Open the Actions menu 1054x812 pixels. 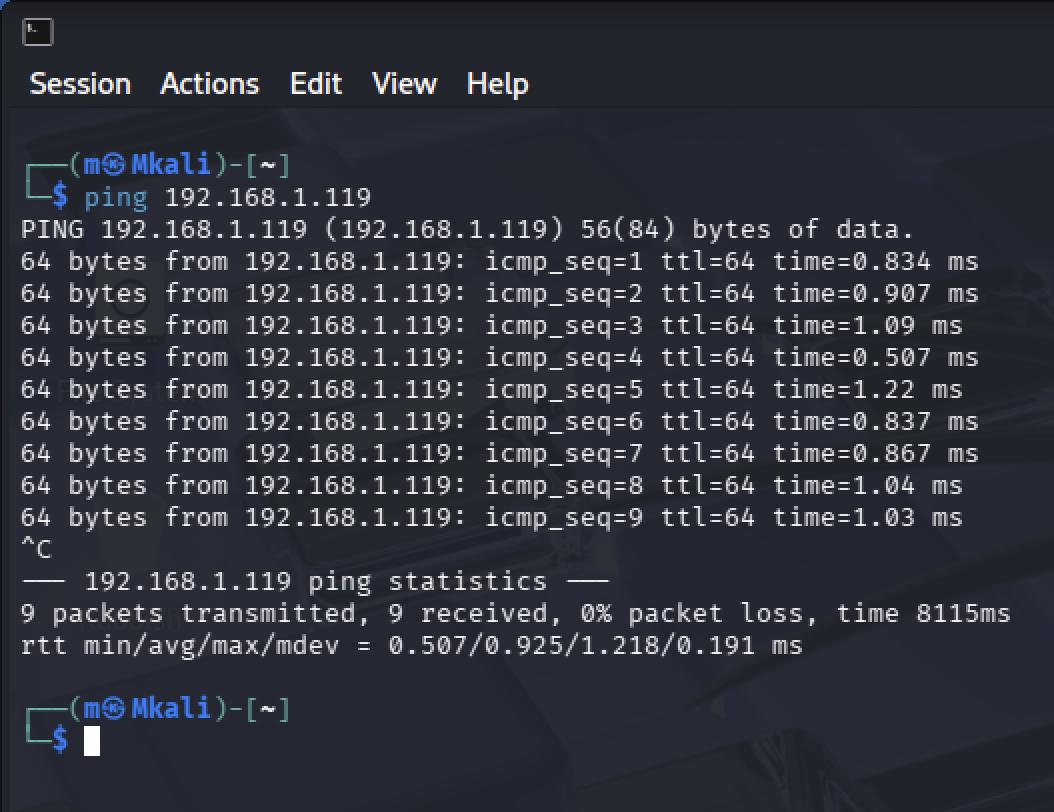click(x=210, y=84)
